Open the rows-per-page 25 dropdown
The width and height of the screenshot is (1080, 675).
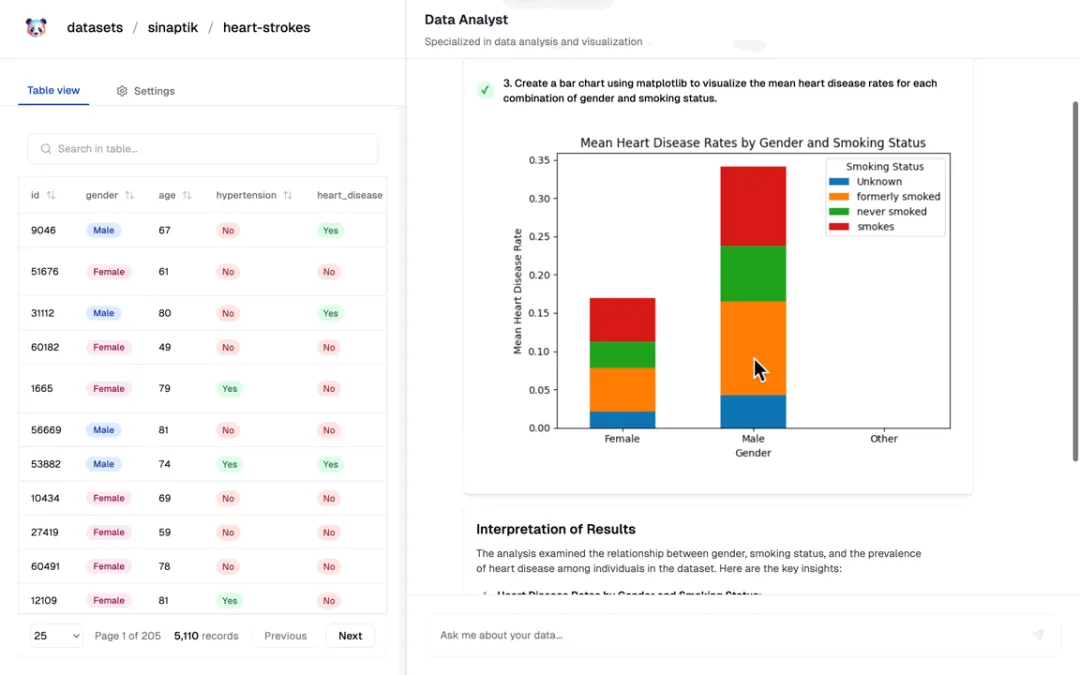coord(56,636)
